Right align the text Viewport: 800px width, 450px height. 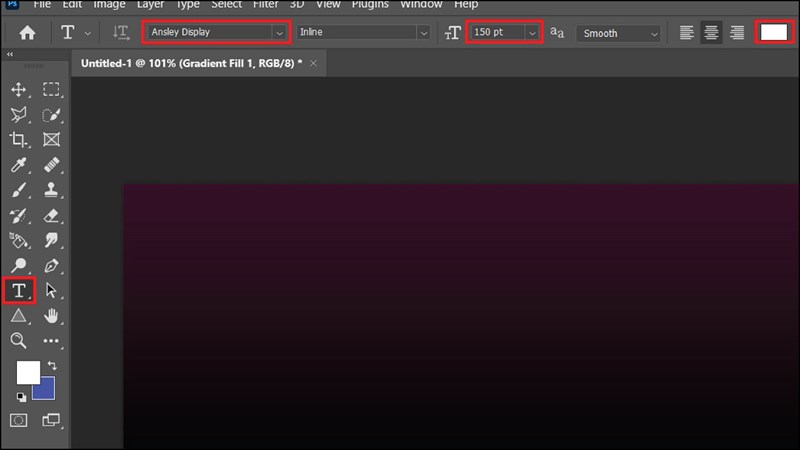tap(737, 33)
